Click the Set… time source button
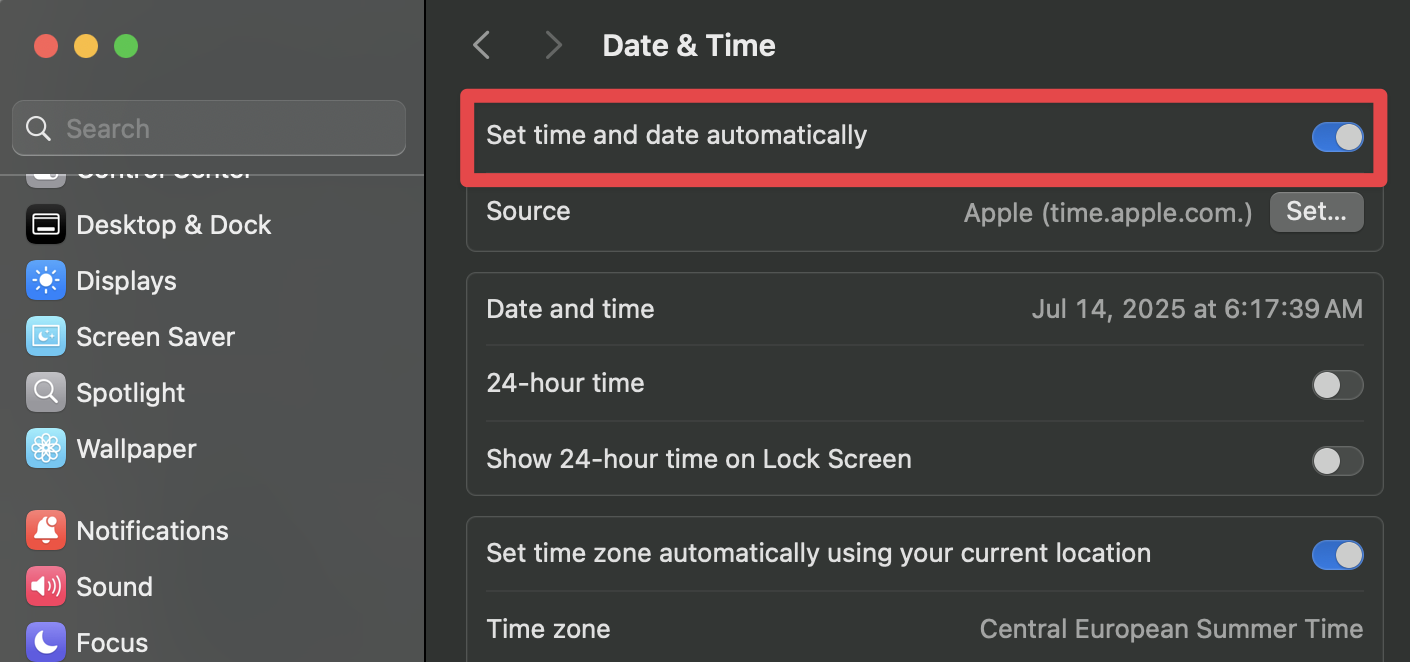Screen dimensions: 1410x662 [x=1316, y=212]
